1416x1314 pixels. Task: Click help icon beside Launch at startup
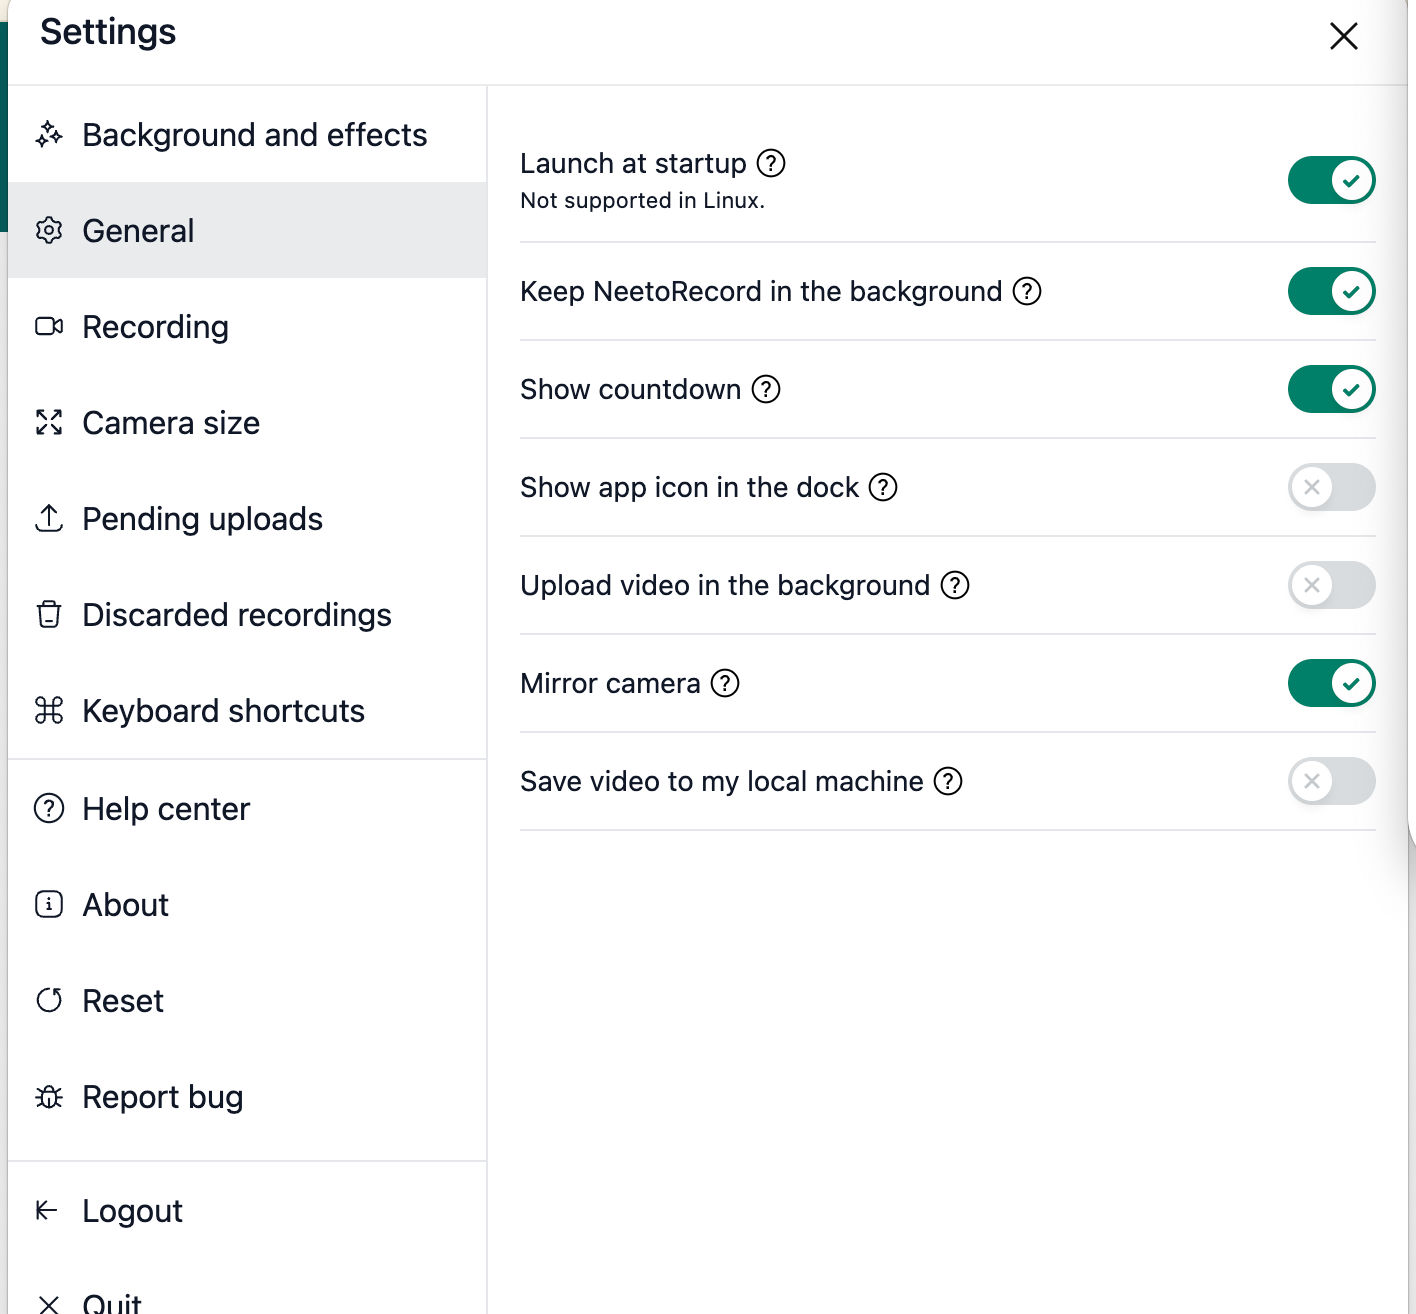pyautogui.click(x=771, y=163)
